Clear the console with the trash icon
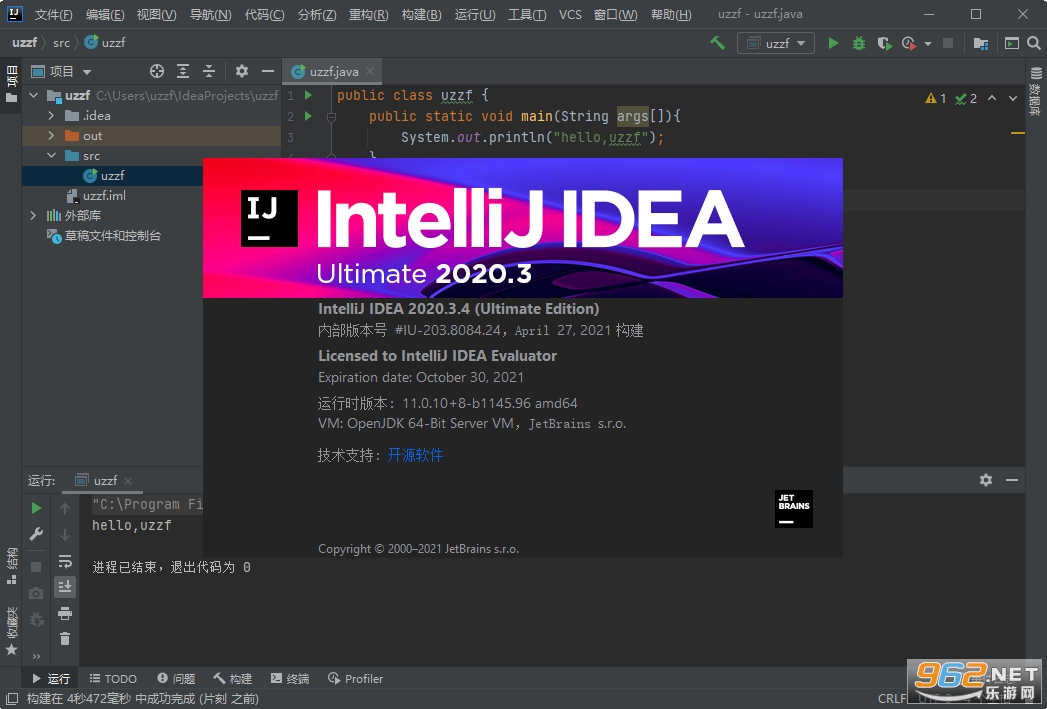1047x709 pixels. [65, 639]
